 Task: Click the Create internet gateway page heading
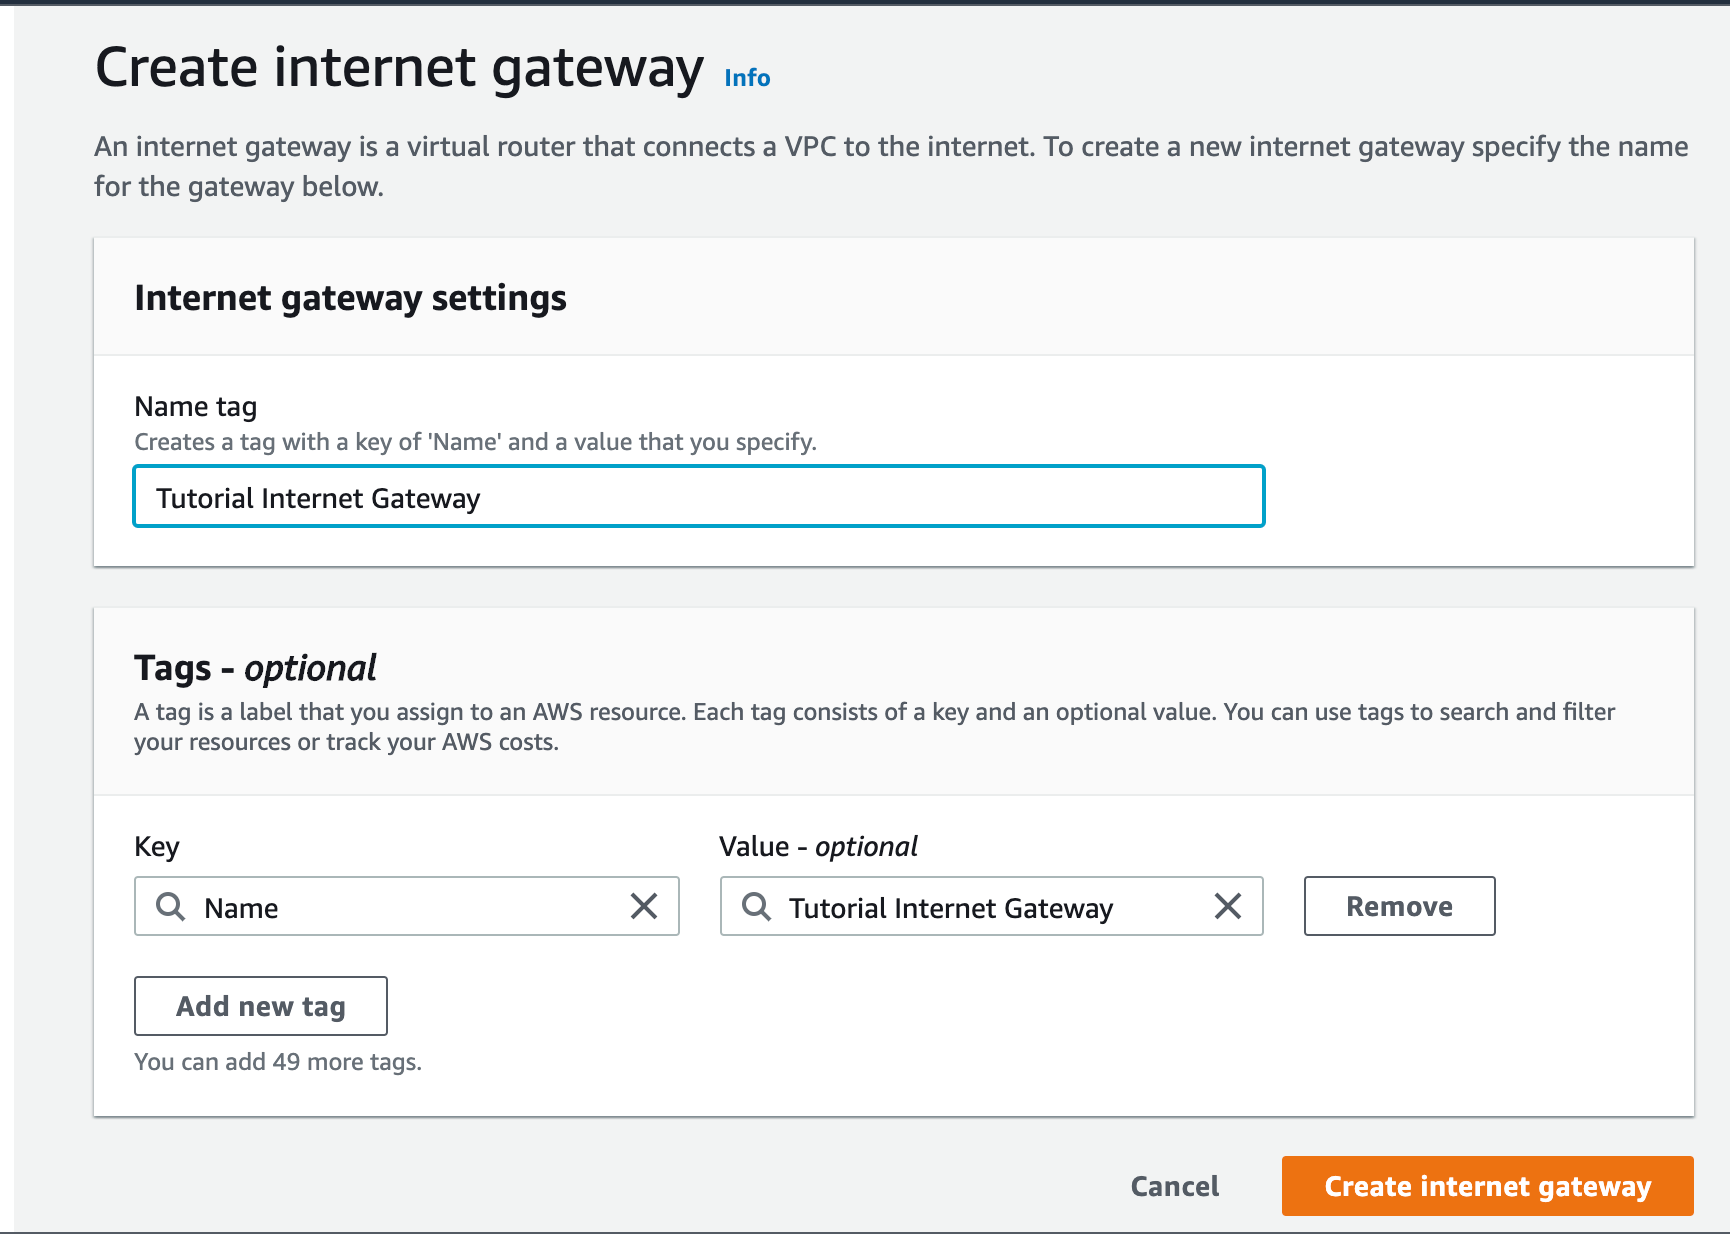pos(399,68)
